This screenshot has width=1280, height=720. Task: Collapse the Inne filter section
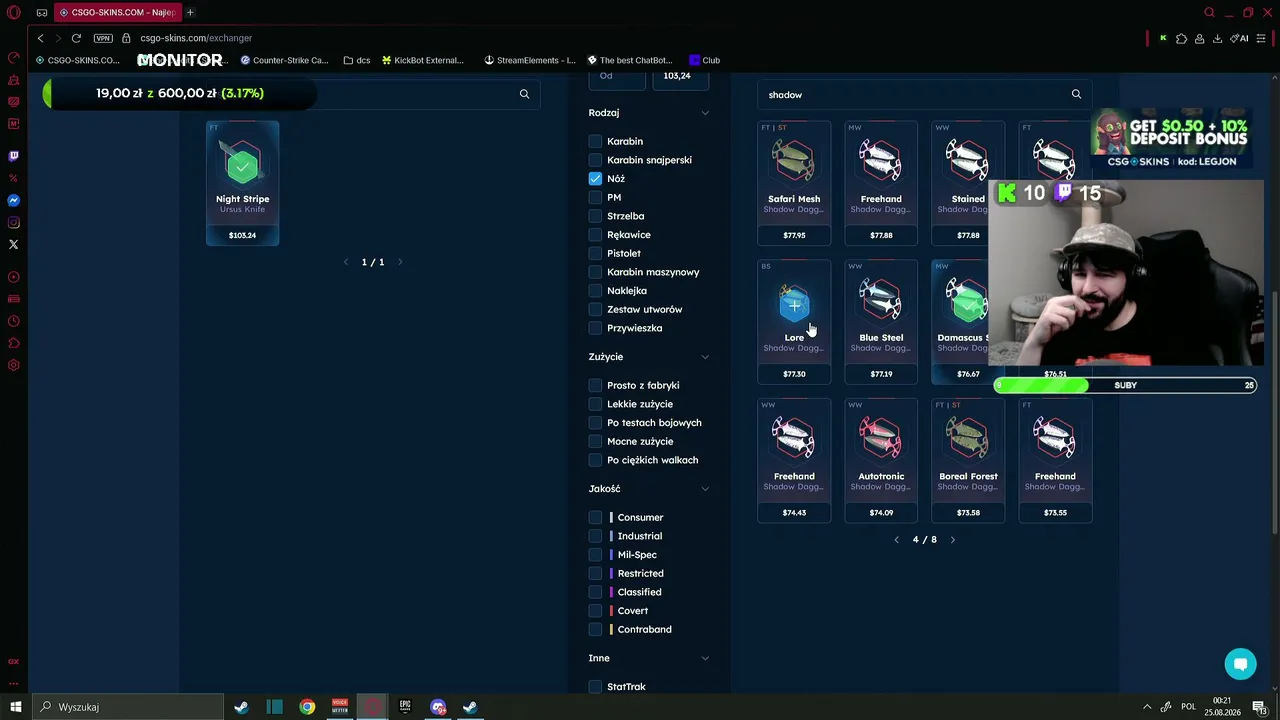click(705, 658)
